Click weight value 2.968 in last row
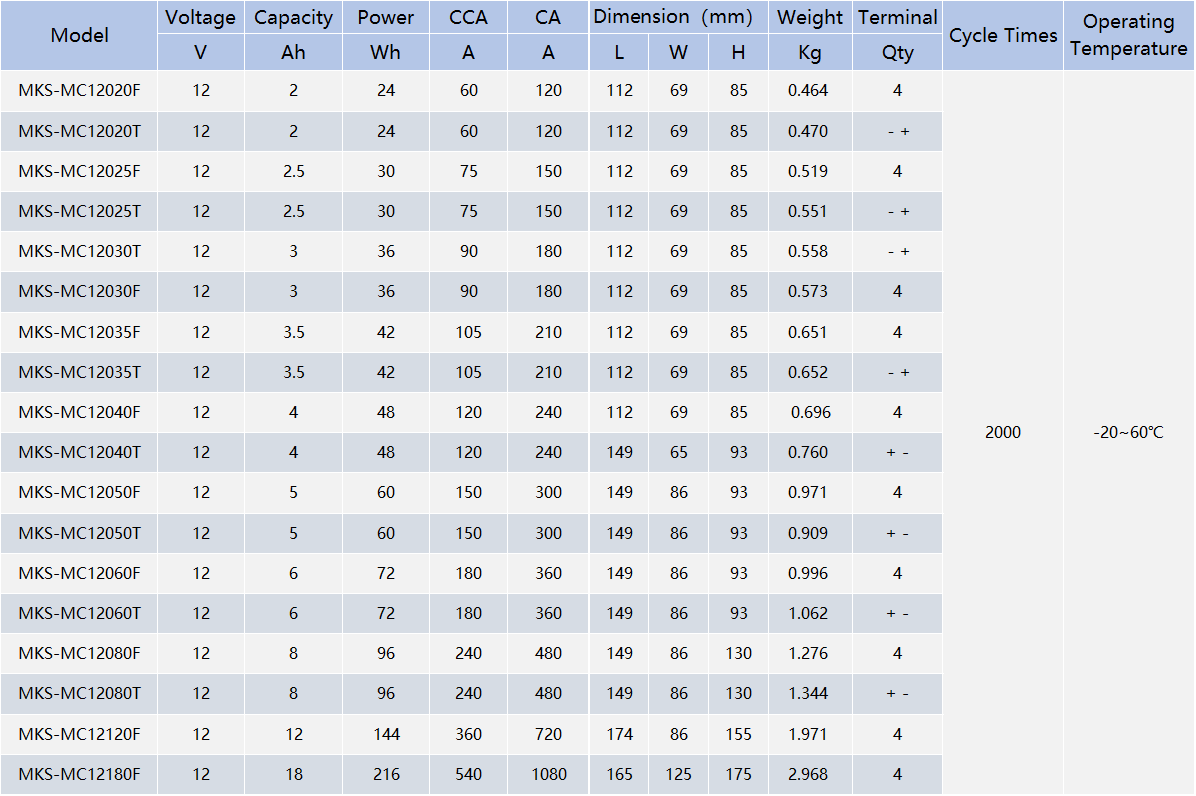Image resolution: width=1196 pixels, height=796 pixels. tap(808, 775)
